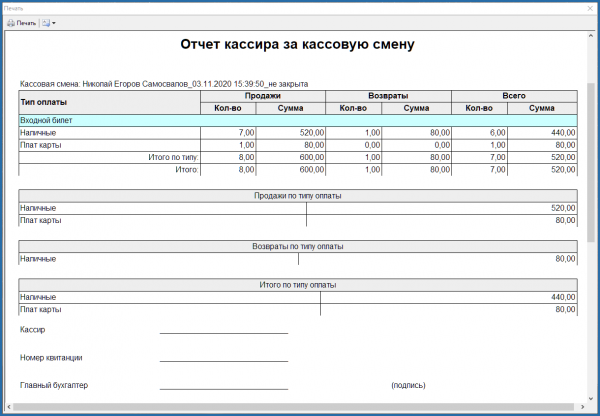600x416 pixels.
Task: Click the vertical scrollbar thumb
Action: [590, 160]
